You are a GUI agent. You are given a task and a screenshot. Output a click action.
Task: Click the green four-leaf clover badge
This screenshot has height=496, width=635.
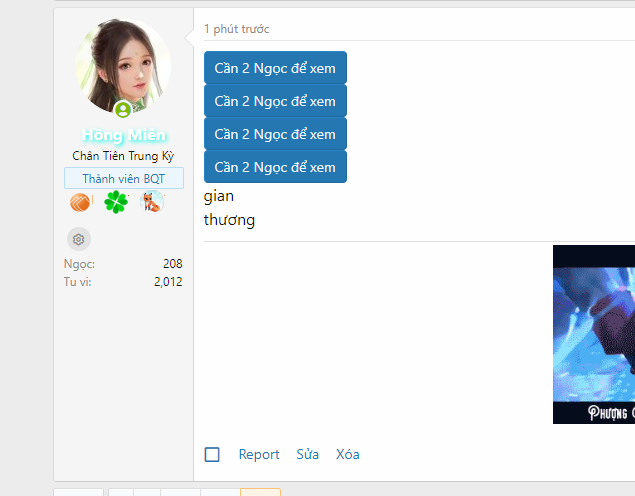[x=117, y=202]
